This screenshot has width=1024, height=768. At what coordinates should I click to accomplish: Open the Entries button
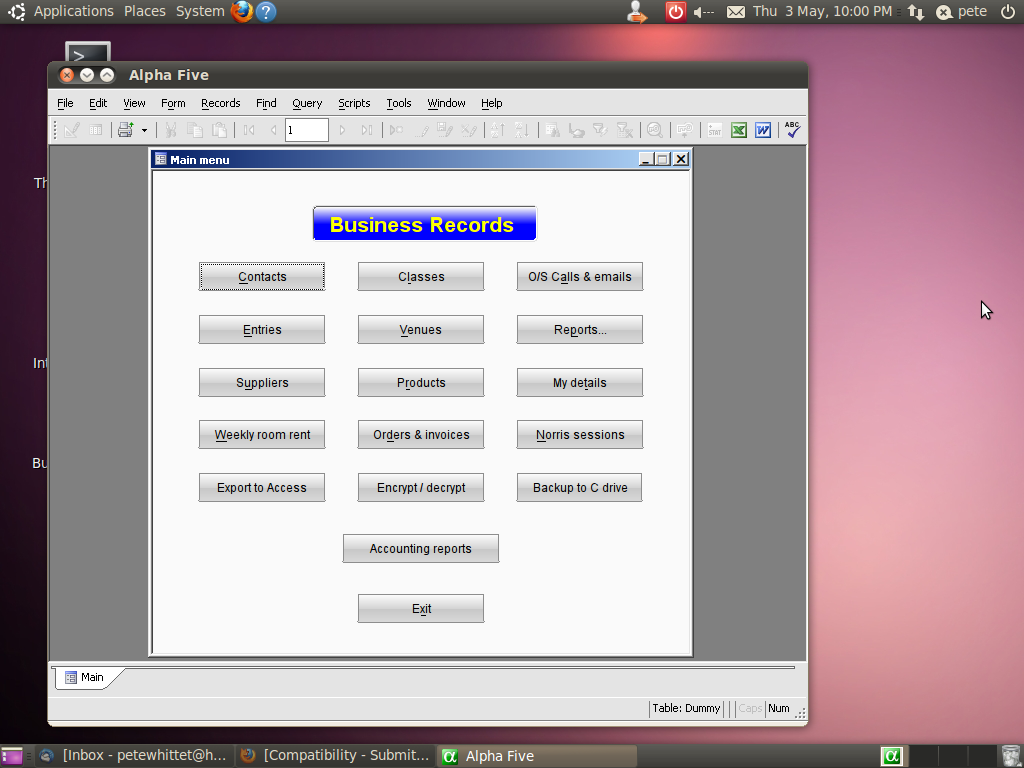pos(262,329)
